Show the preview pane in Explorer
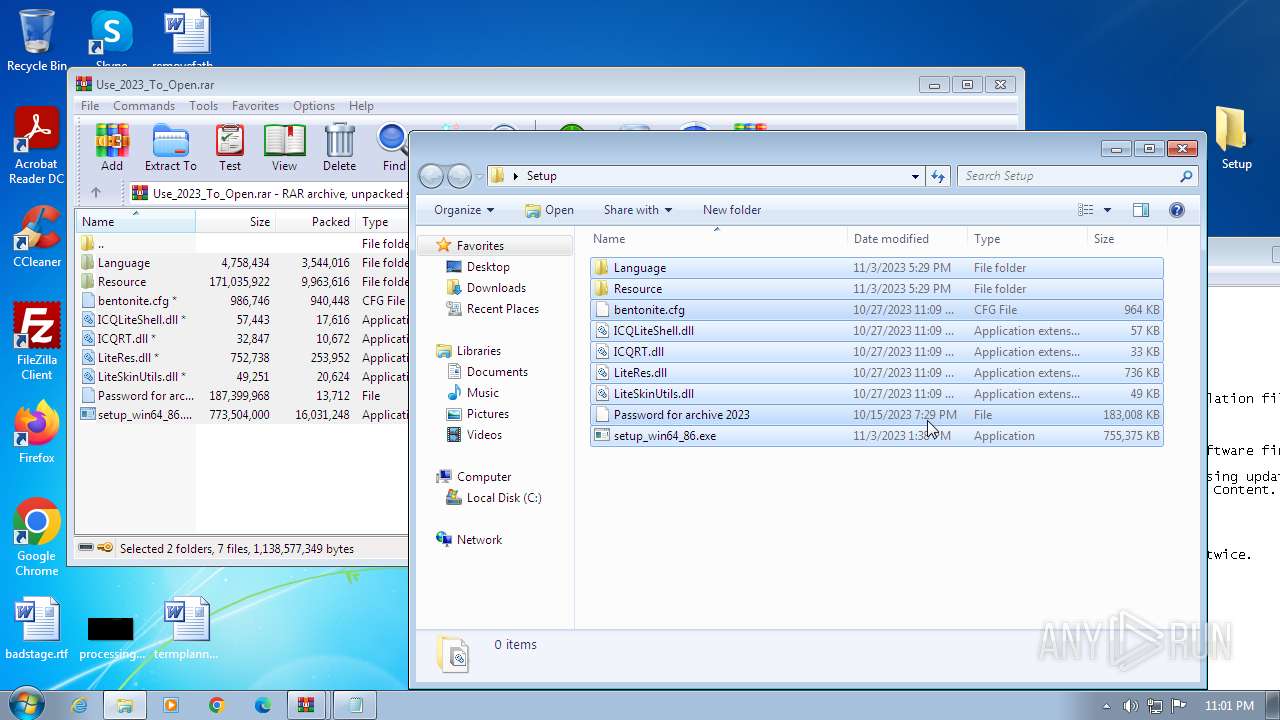This screenshot has width=1280, height=720. (x=1141, y=210)
